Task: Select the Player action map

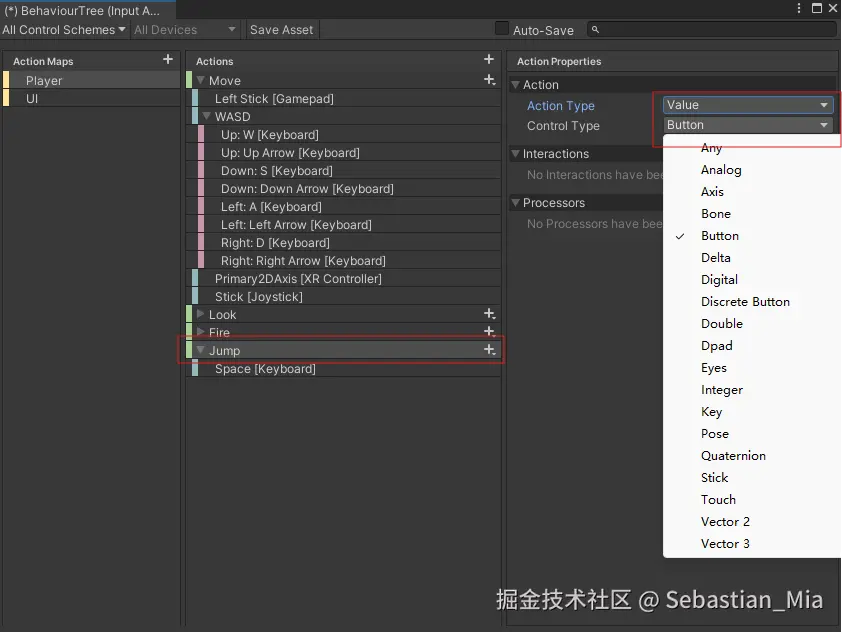Action: 91,80
